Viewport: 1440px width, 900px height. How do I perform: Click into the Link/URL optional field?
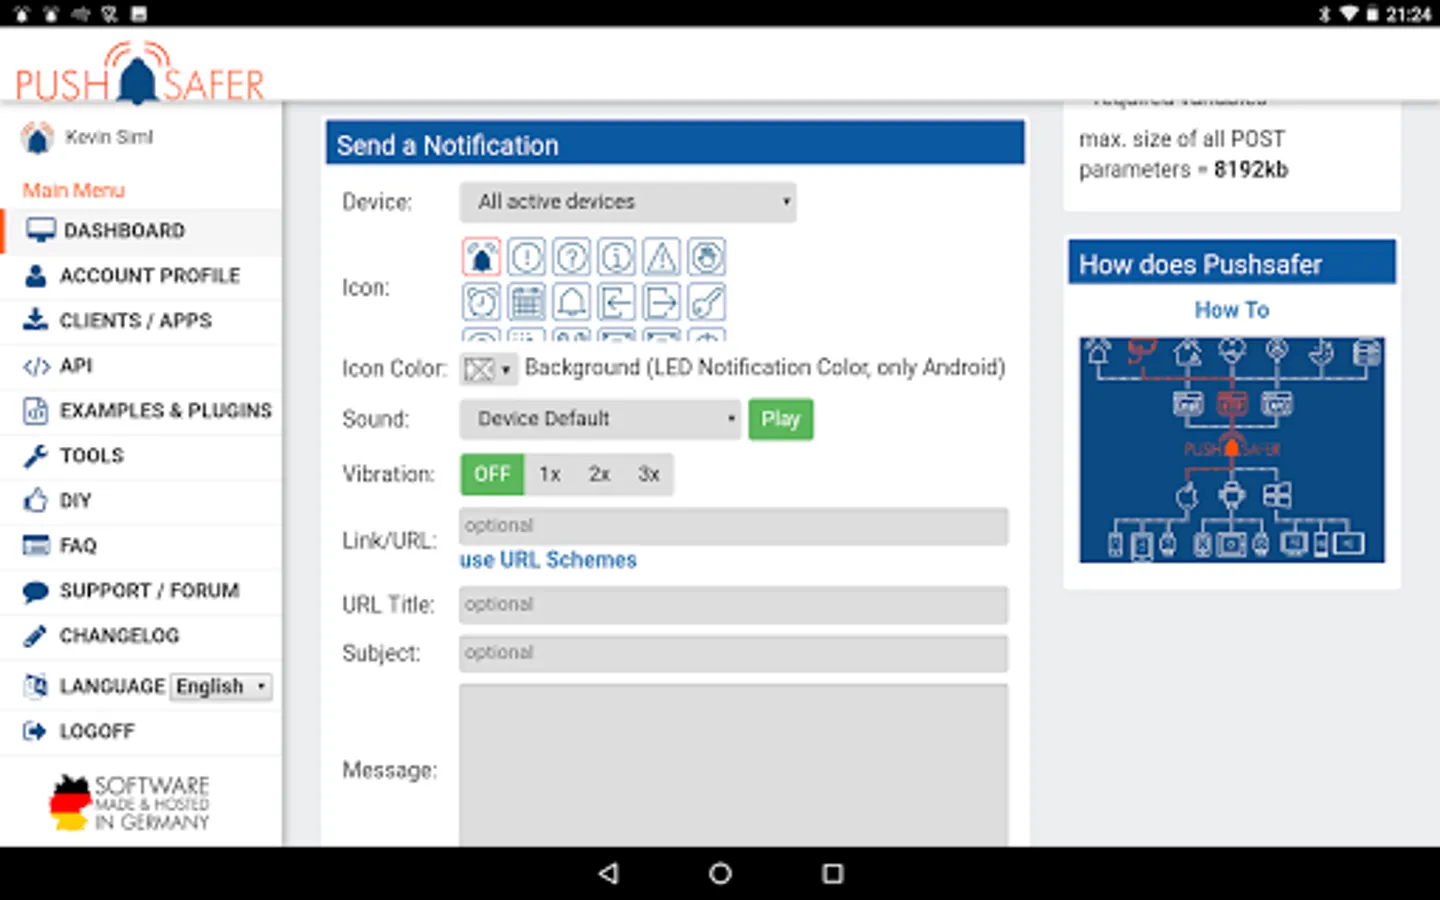click(x=734, y=526)
